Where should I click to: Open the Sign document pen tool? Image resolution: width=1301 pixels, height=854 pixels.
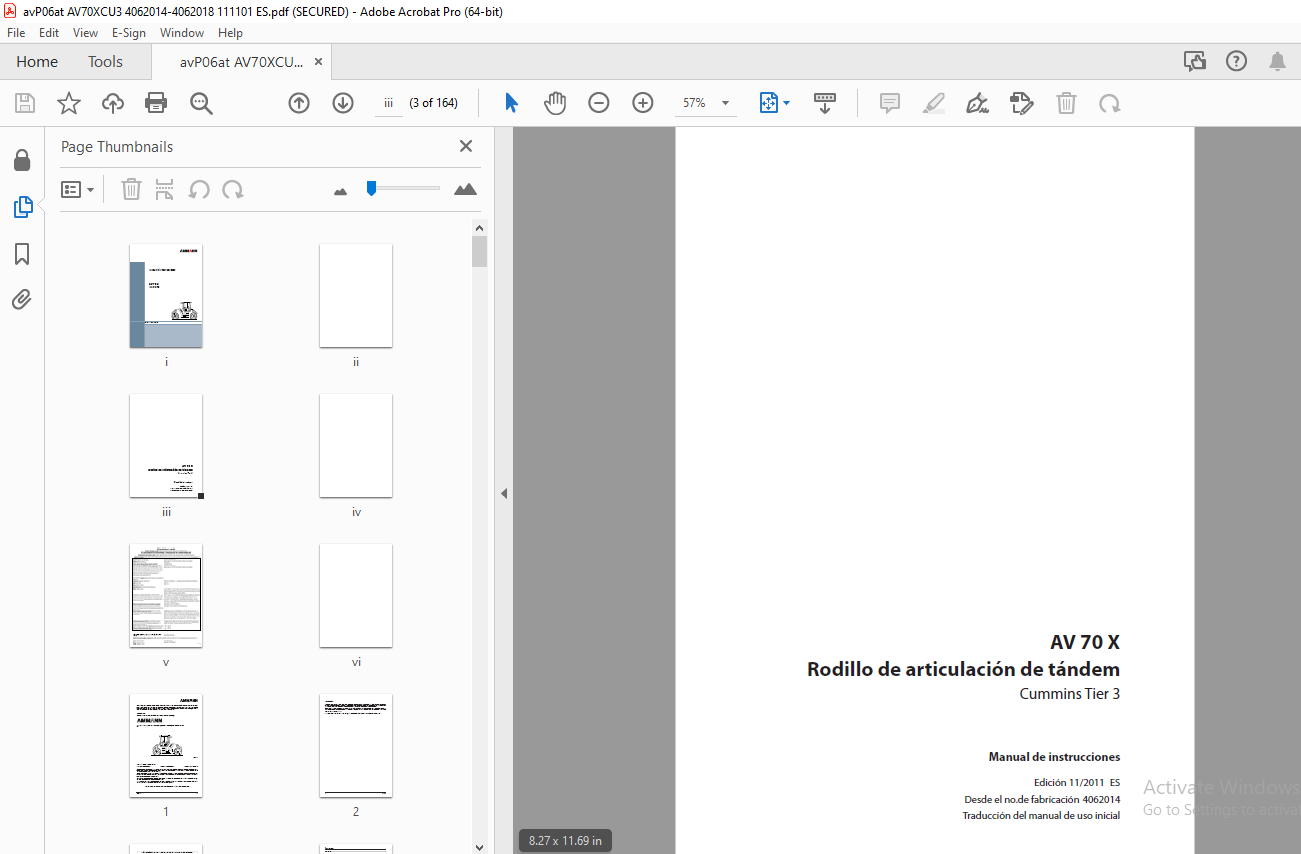click(x=978, y=103)
